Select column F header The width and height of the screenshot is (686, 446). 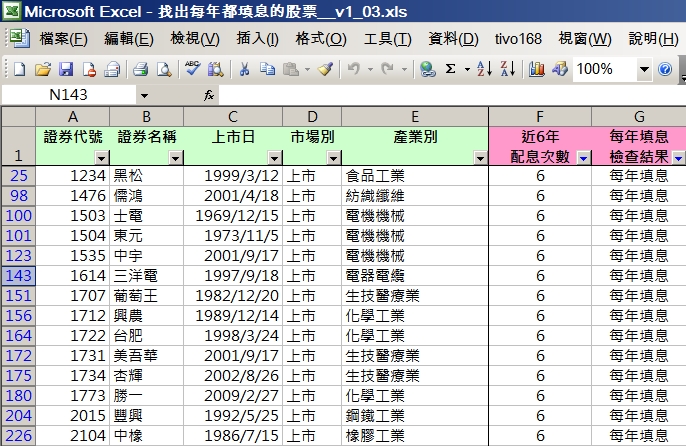point(540,117)
